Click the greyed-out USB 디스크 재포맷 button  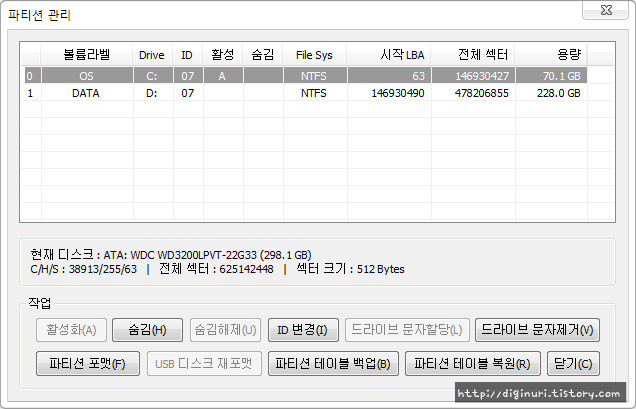pyautogui.click(x=204, y=364)
